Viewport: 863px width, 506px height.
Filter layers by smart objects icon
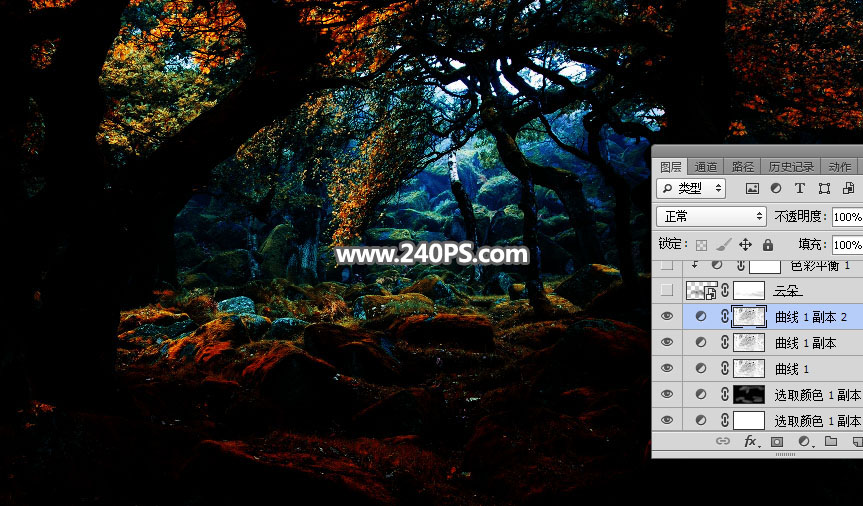pos(848,189)
